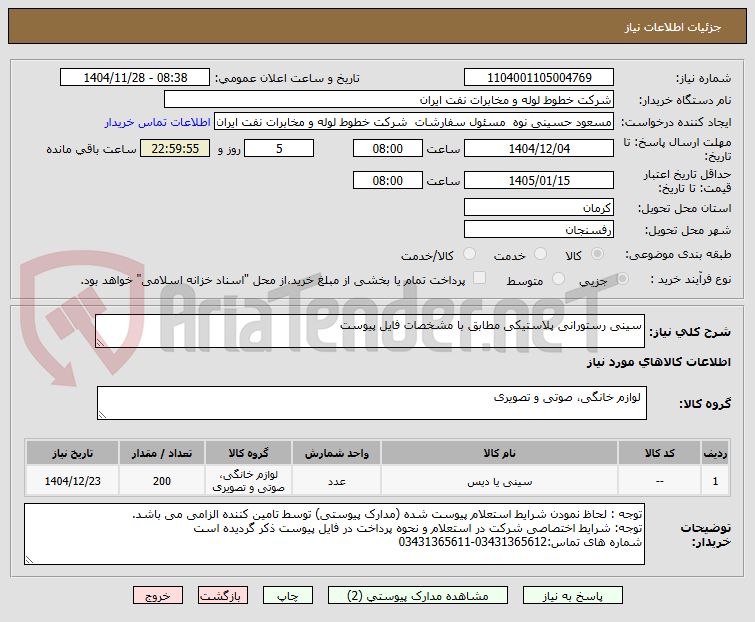Select the متوسط purchase type radio
Viewport: 755px width, 622px height.
click(x=558, y=278)
